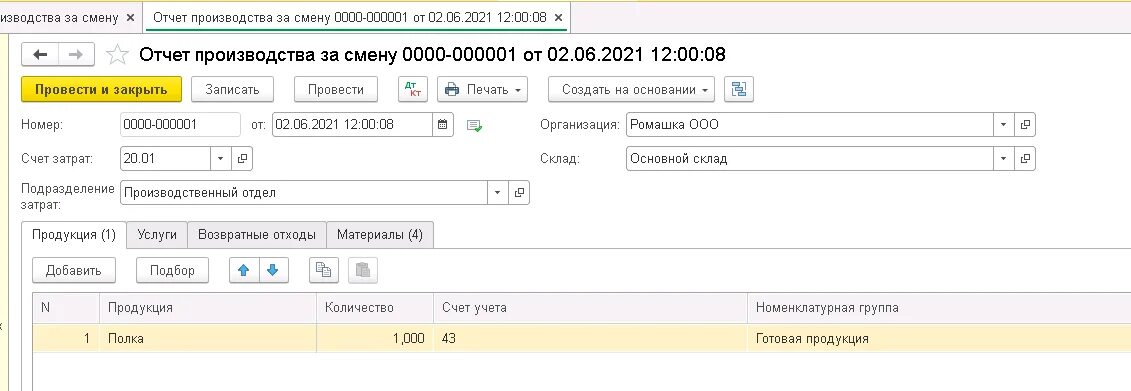
Task: Focus the Счет затрат field 20.01
Action: [166, 159]
